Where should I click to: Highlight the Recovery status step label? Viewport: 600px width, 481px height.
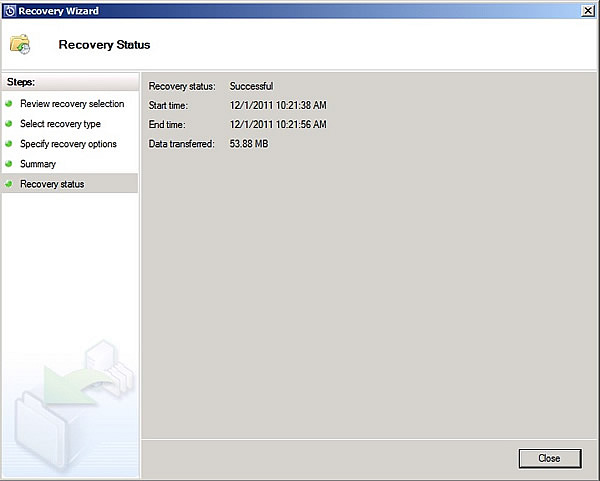tap(52, 184)
